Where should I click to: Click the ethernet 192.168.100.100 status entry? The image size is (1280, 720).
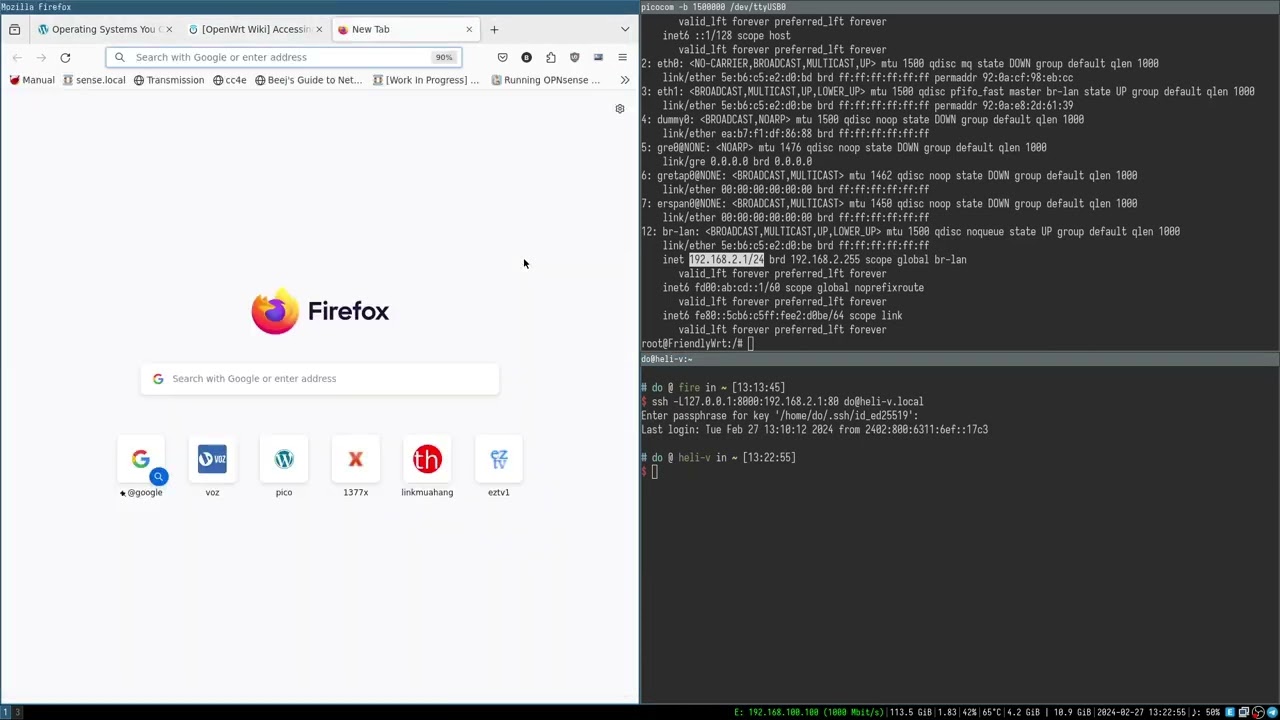click(x=809, y=712)
